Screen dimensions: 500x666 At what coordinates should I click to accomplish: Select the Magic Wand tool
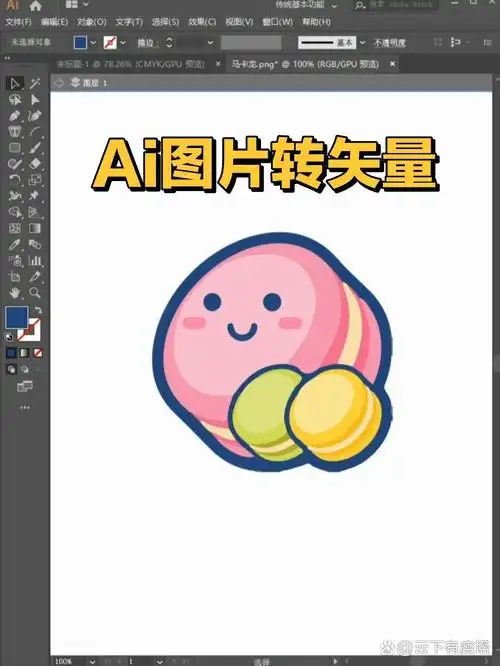click(x=35, y=83)
